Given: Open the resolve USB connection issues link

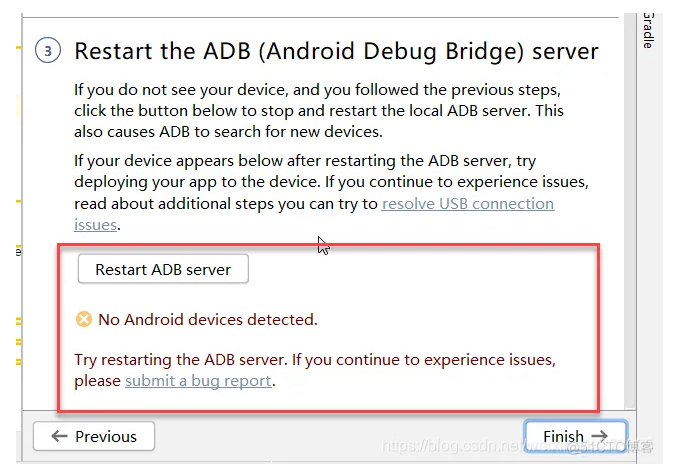Looking at the screenshot, I should click(467, 204).
